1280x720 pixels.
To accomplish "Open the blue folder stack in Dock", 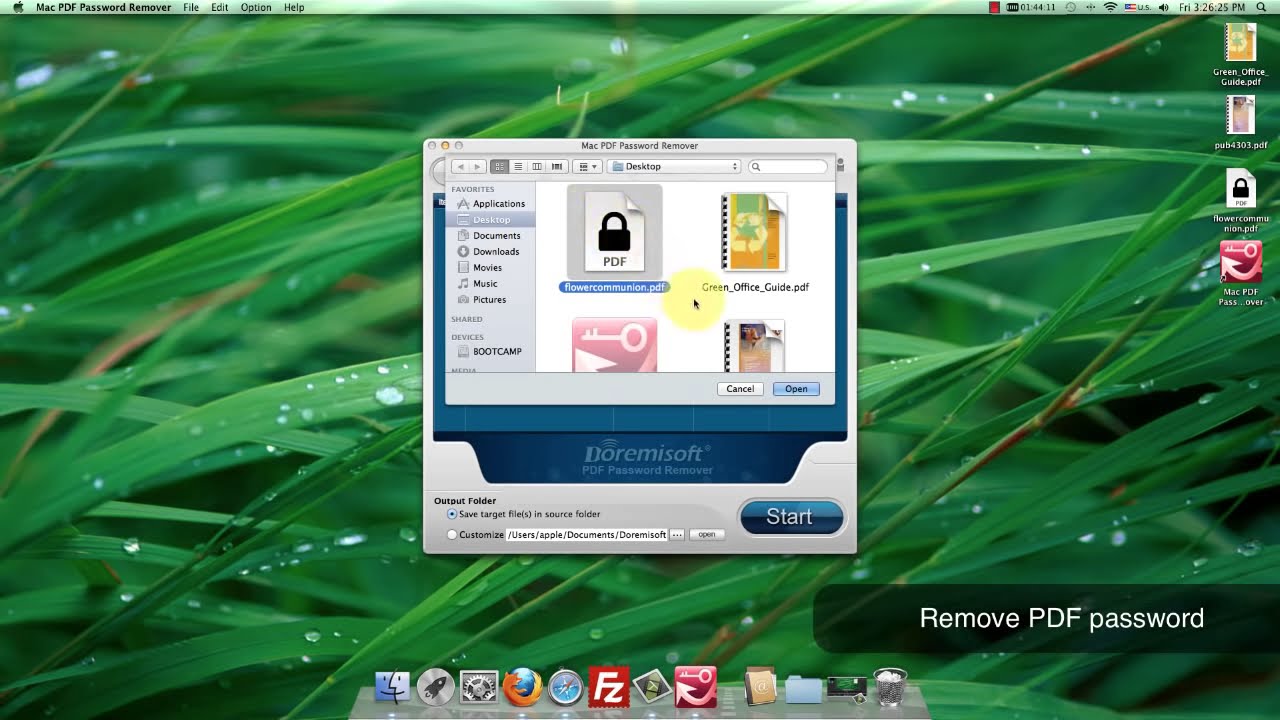I will pos(803,689).
